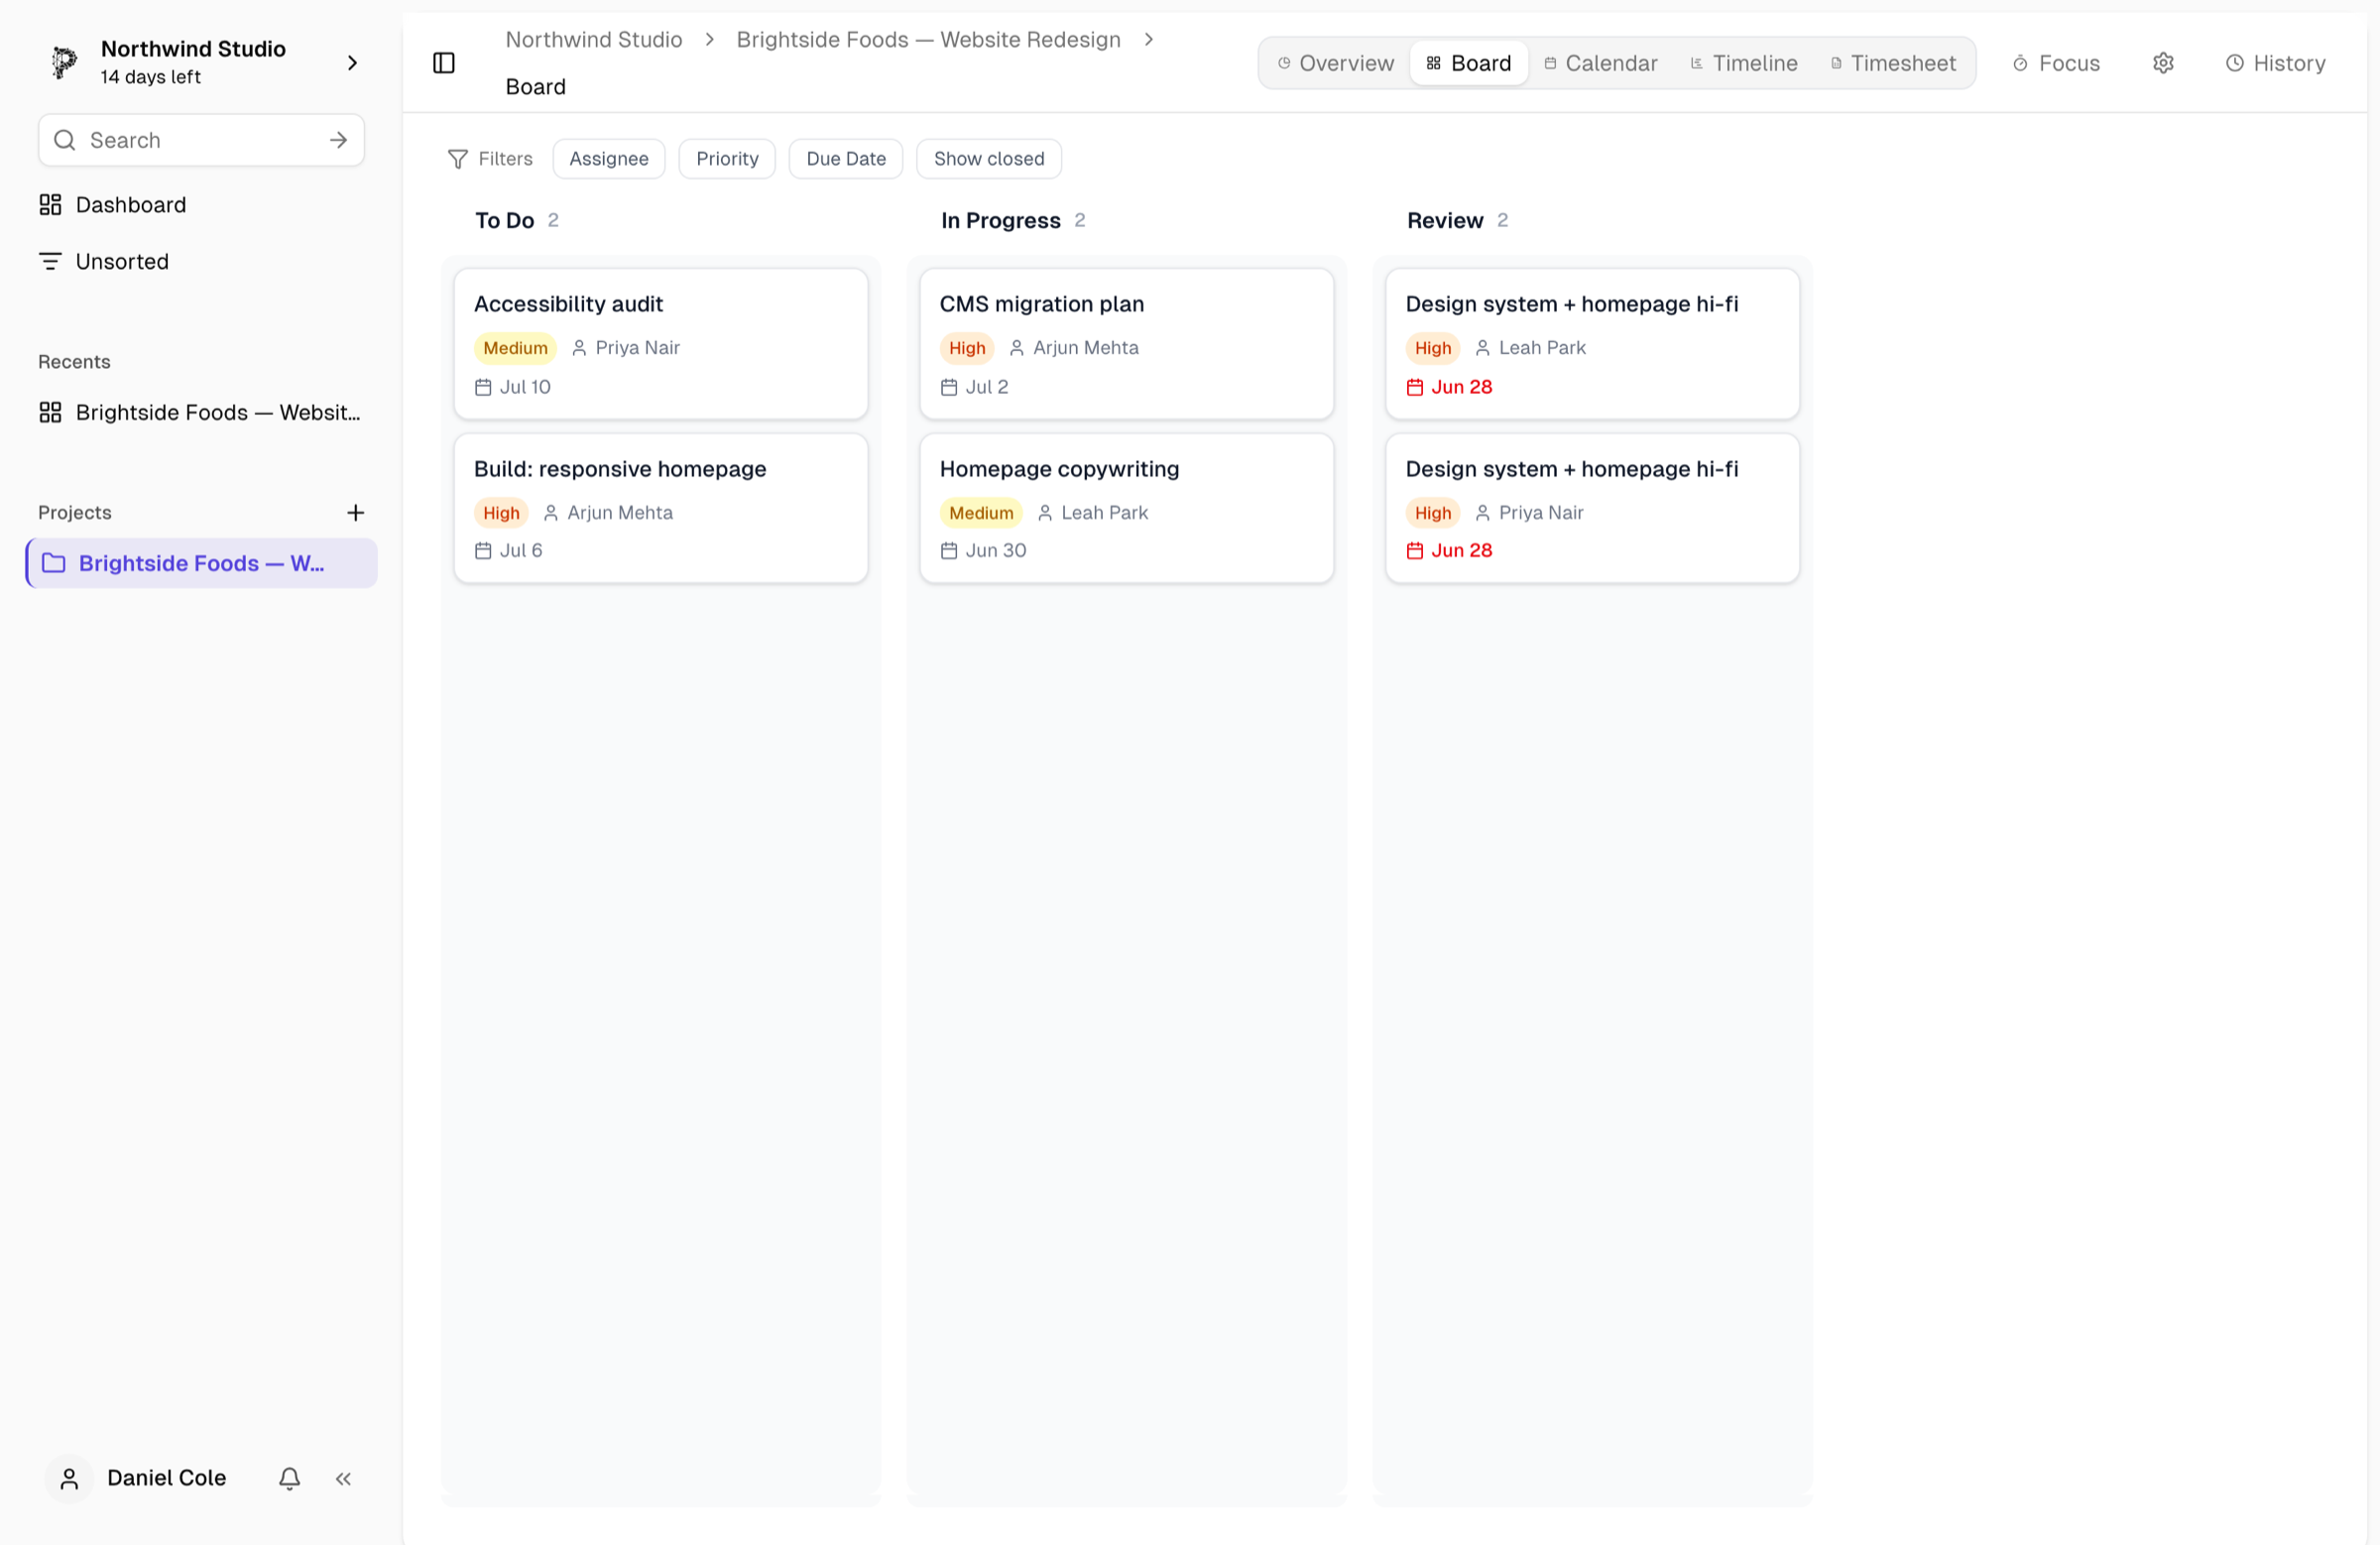
Task: Open the CMS migration plan card
Action: click(x=1127, y=343)
